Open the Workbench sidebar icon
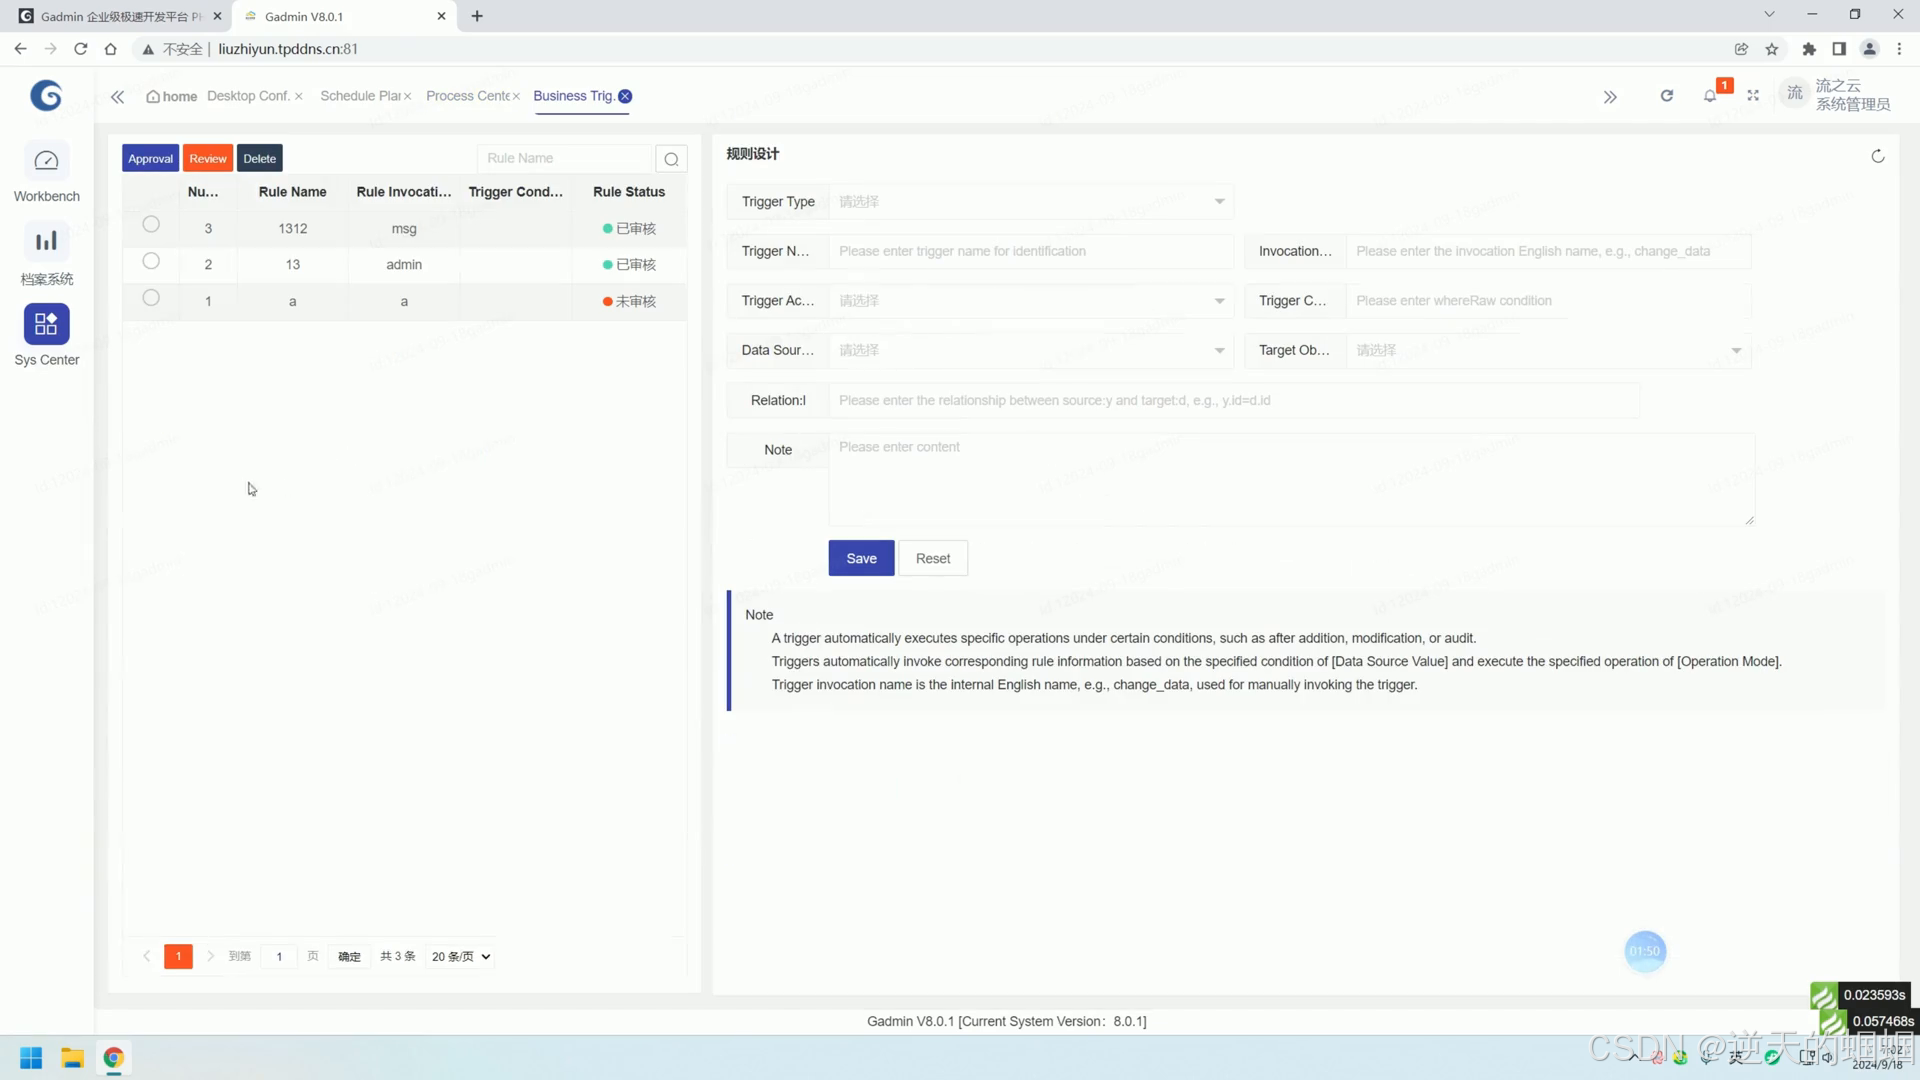 click(x=46, y=161)
